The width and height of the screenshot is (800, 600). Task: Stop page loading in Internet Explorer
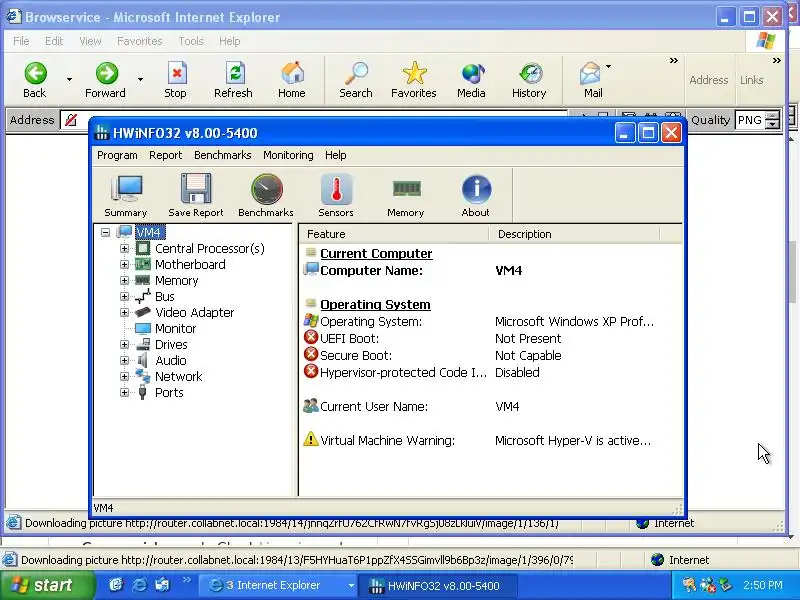point(176,80)
